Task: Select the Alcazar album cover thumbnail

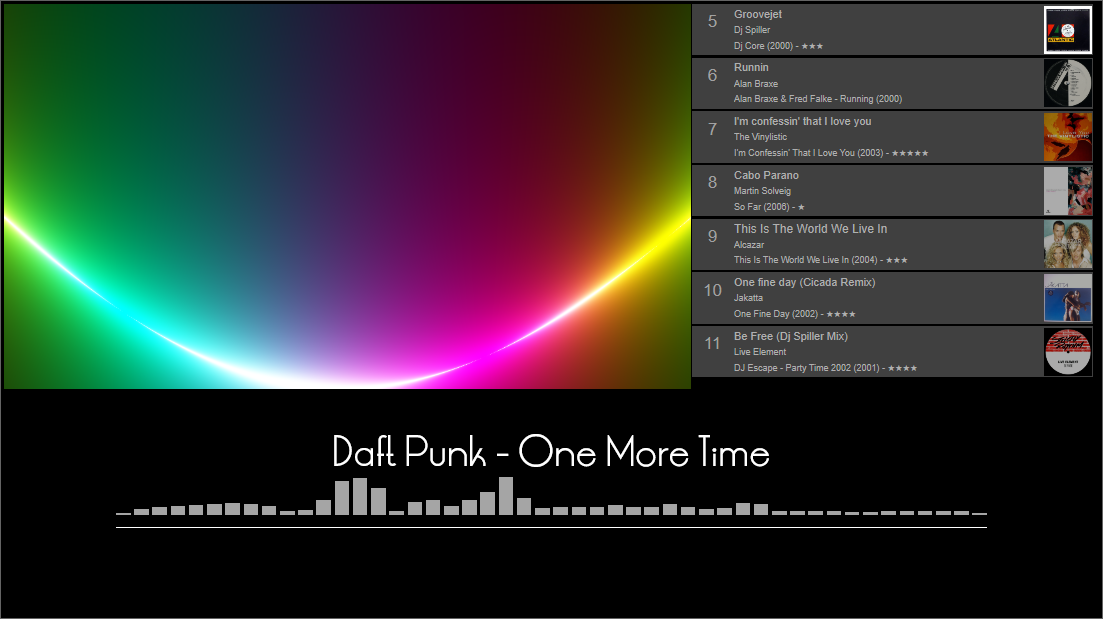Action: pyautogui.click(x=1067, y=245)
